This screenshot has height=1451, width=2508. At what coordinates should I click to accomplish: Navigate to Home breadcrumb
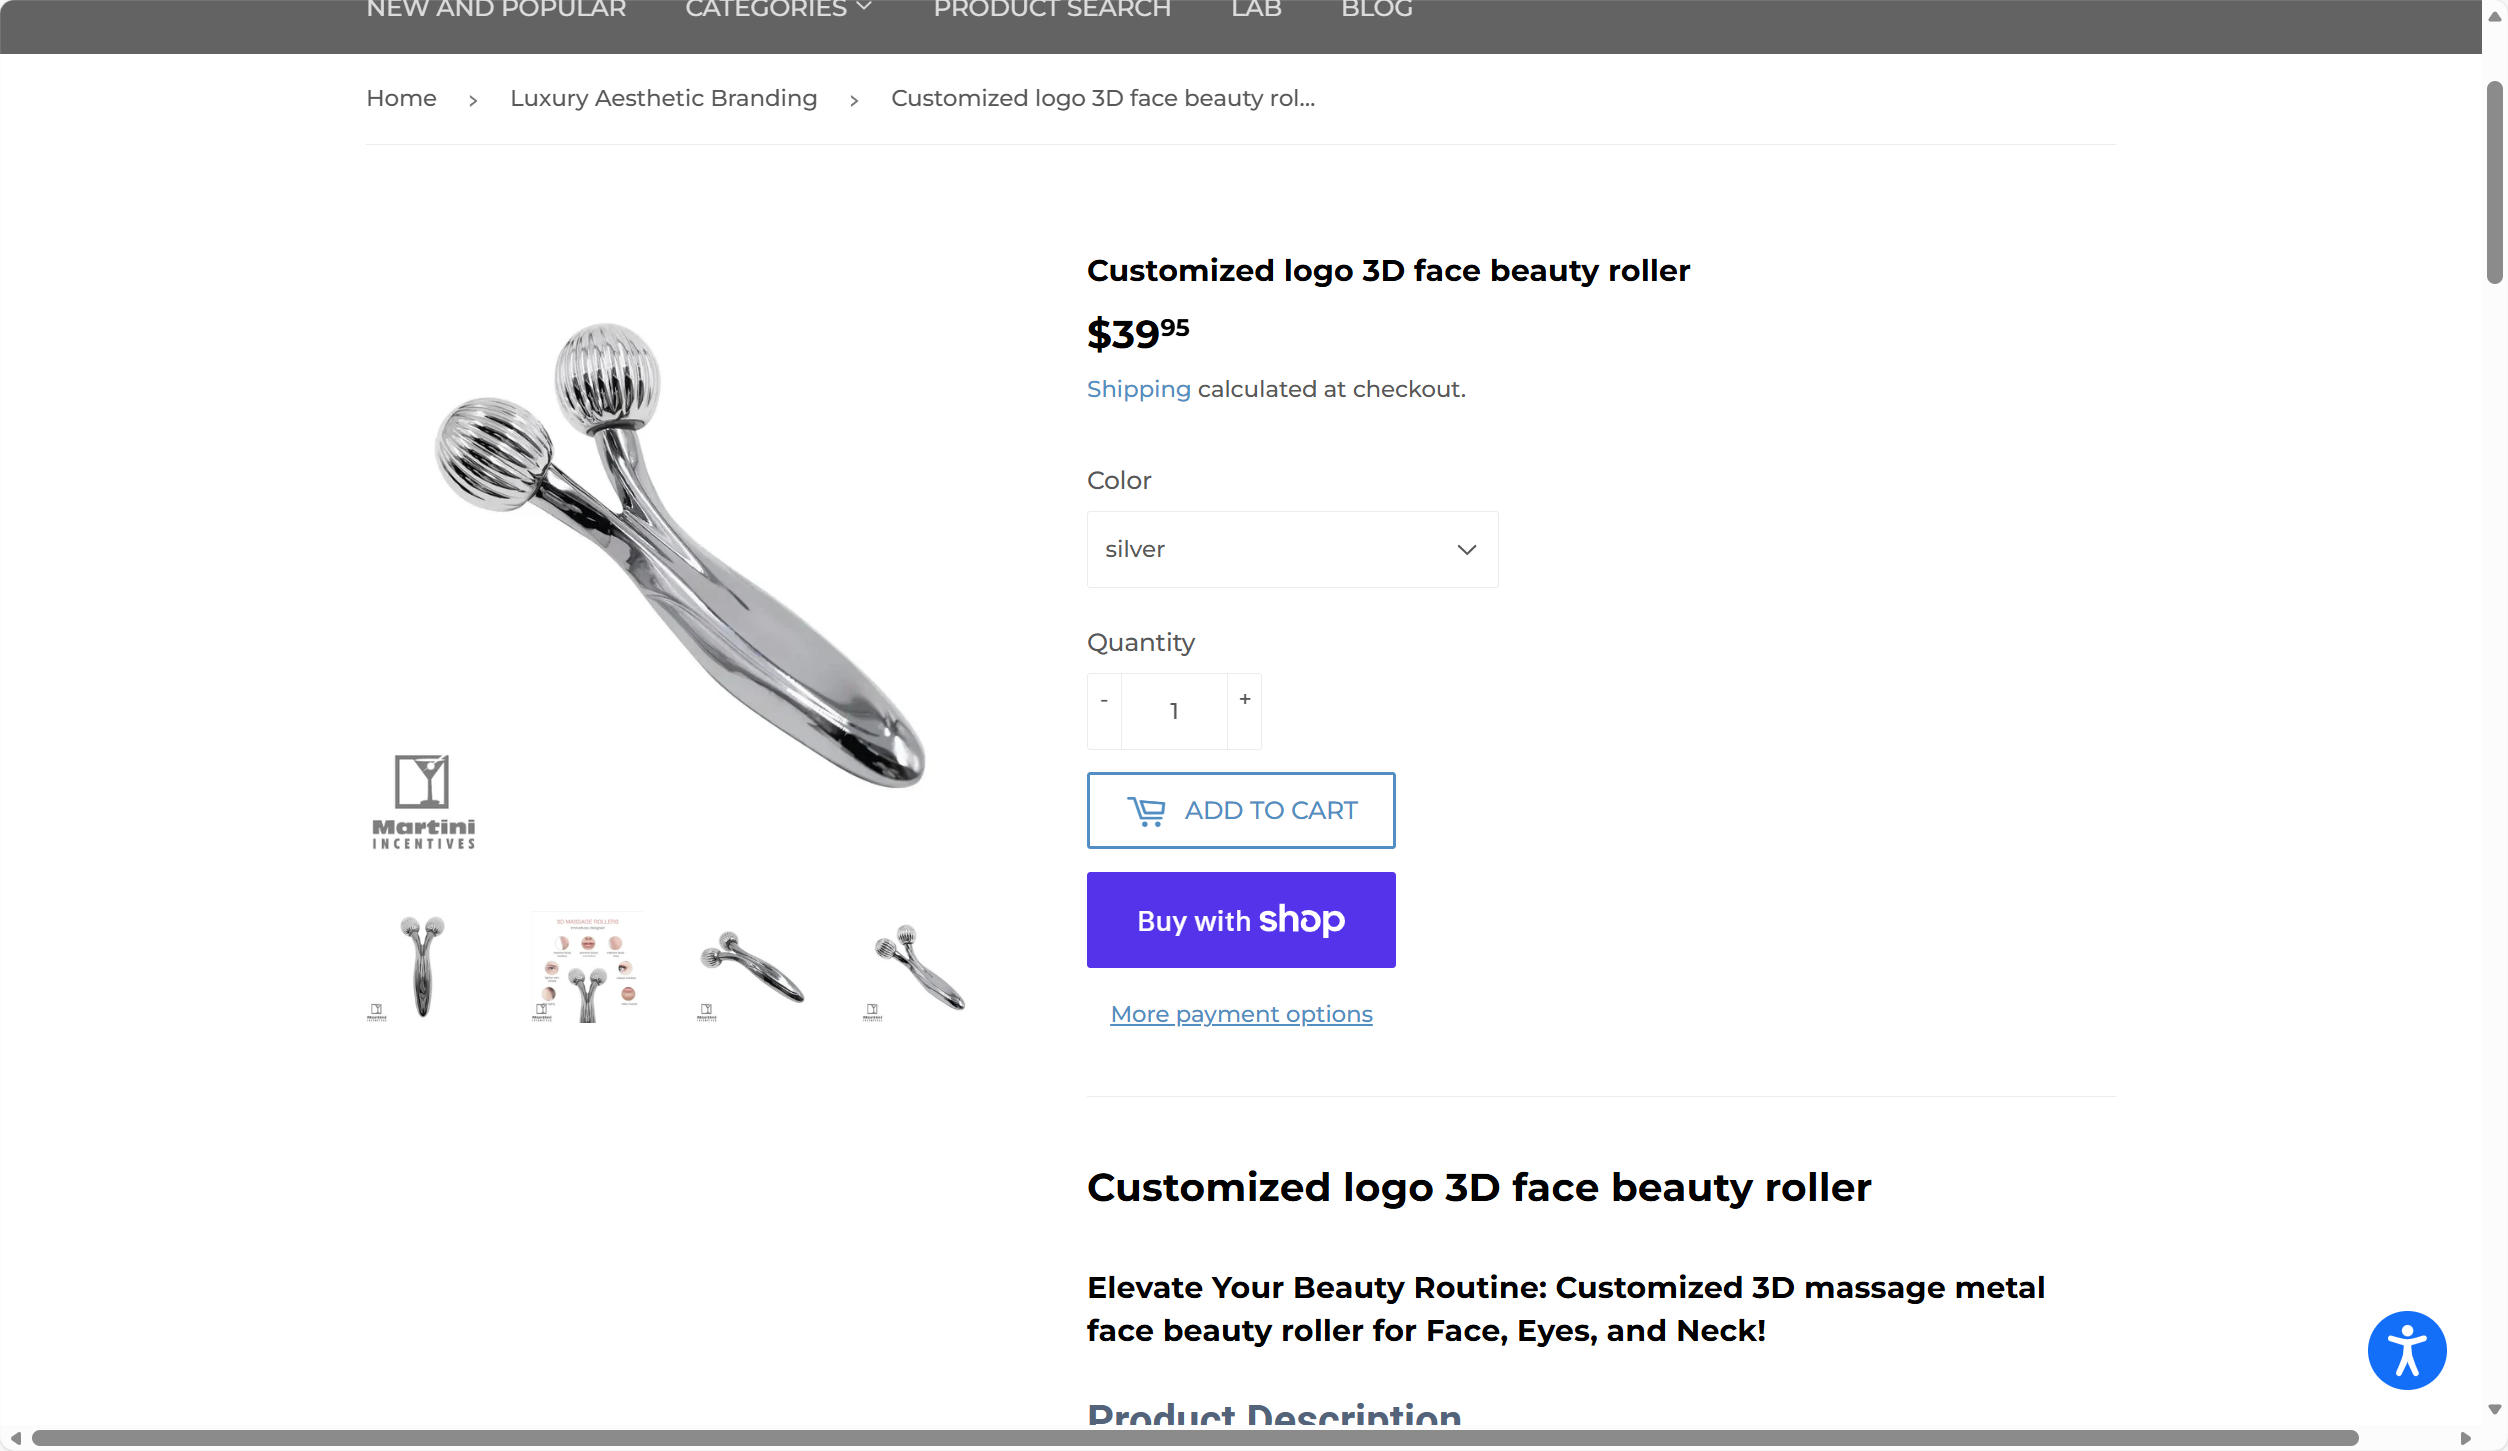[x=401, y=98]
